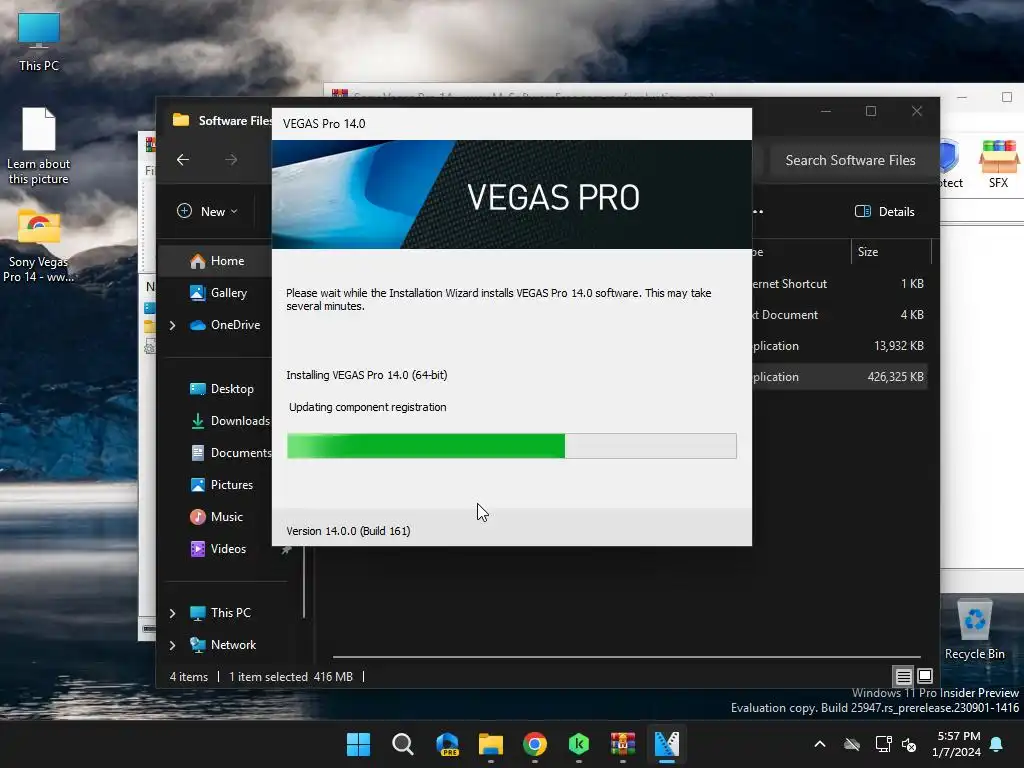Viewport: 1024px width, 768px height.
Task: Click the installation progress bar
Action: [511, 446]
